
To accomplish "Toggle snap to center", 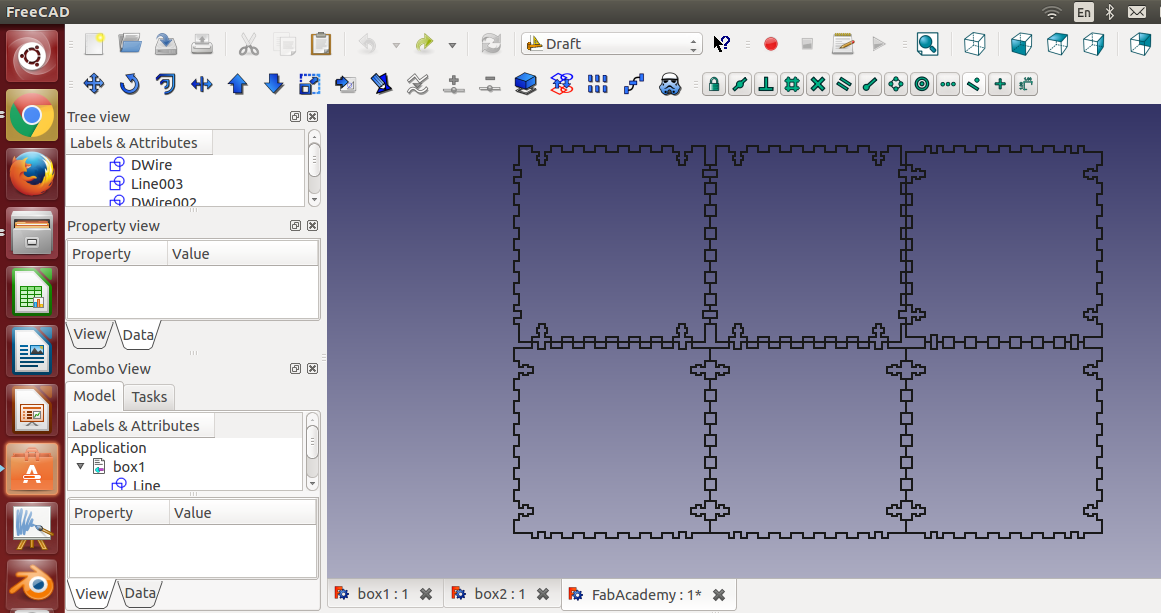I will [x=922, y=84].
